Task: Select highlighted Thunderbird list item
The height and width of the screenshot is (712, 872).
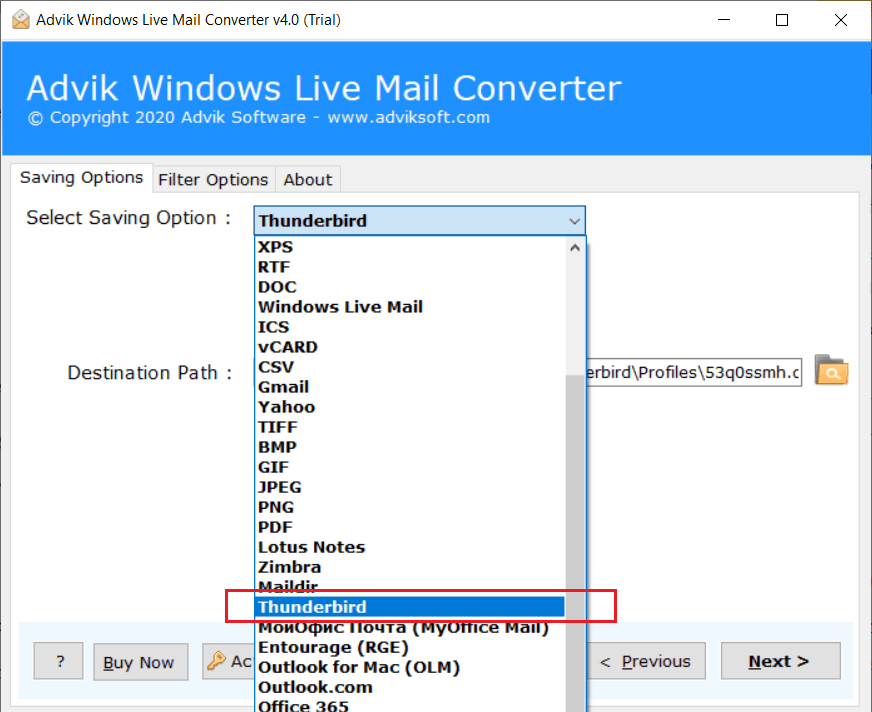Action: [x=410, y=607]
